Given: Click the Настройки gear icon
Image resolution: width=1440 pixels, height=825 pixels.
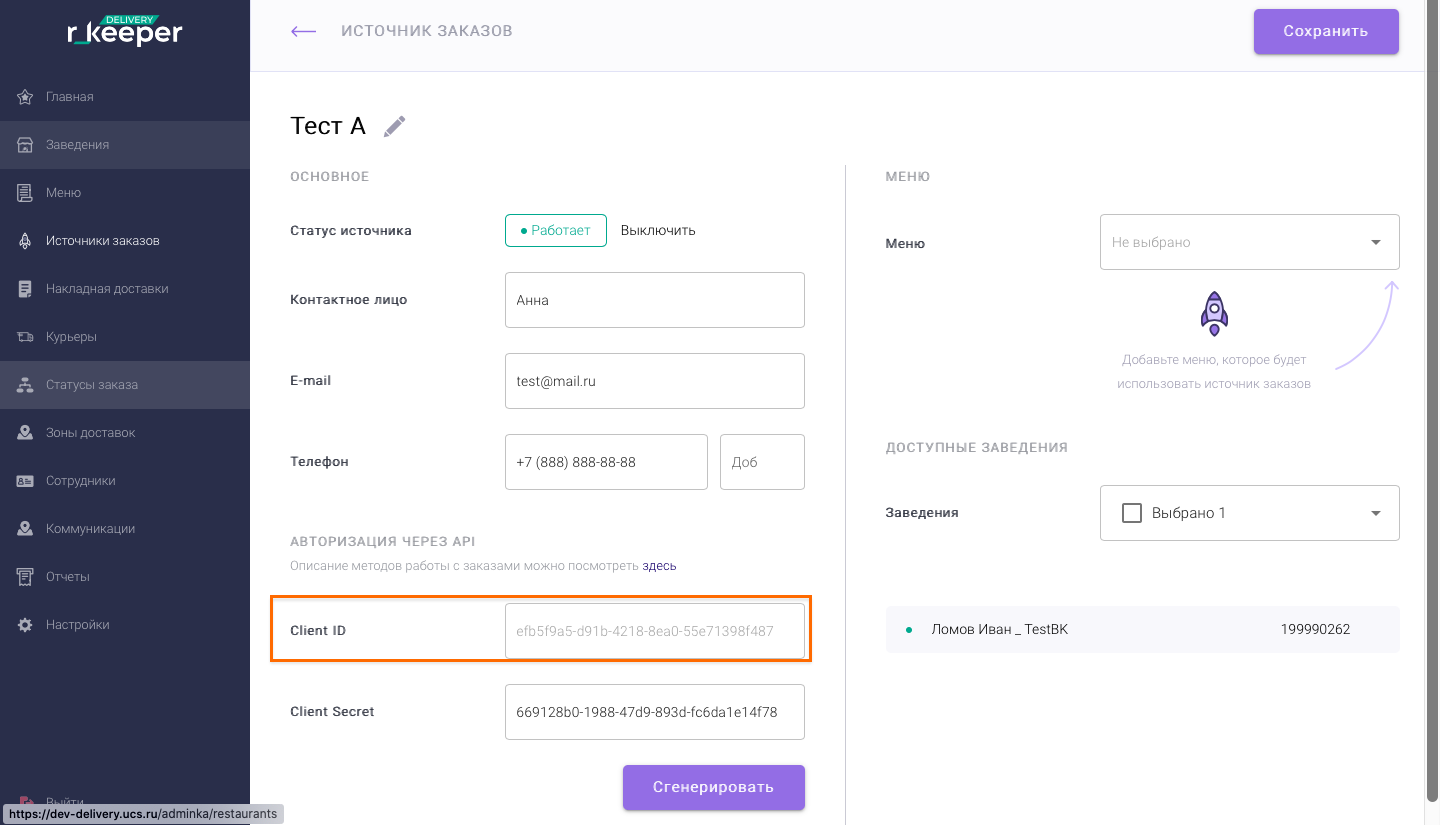Looking at the screenshot, I should [x=26, y=625].
